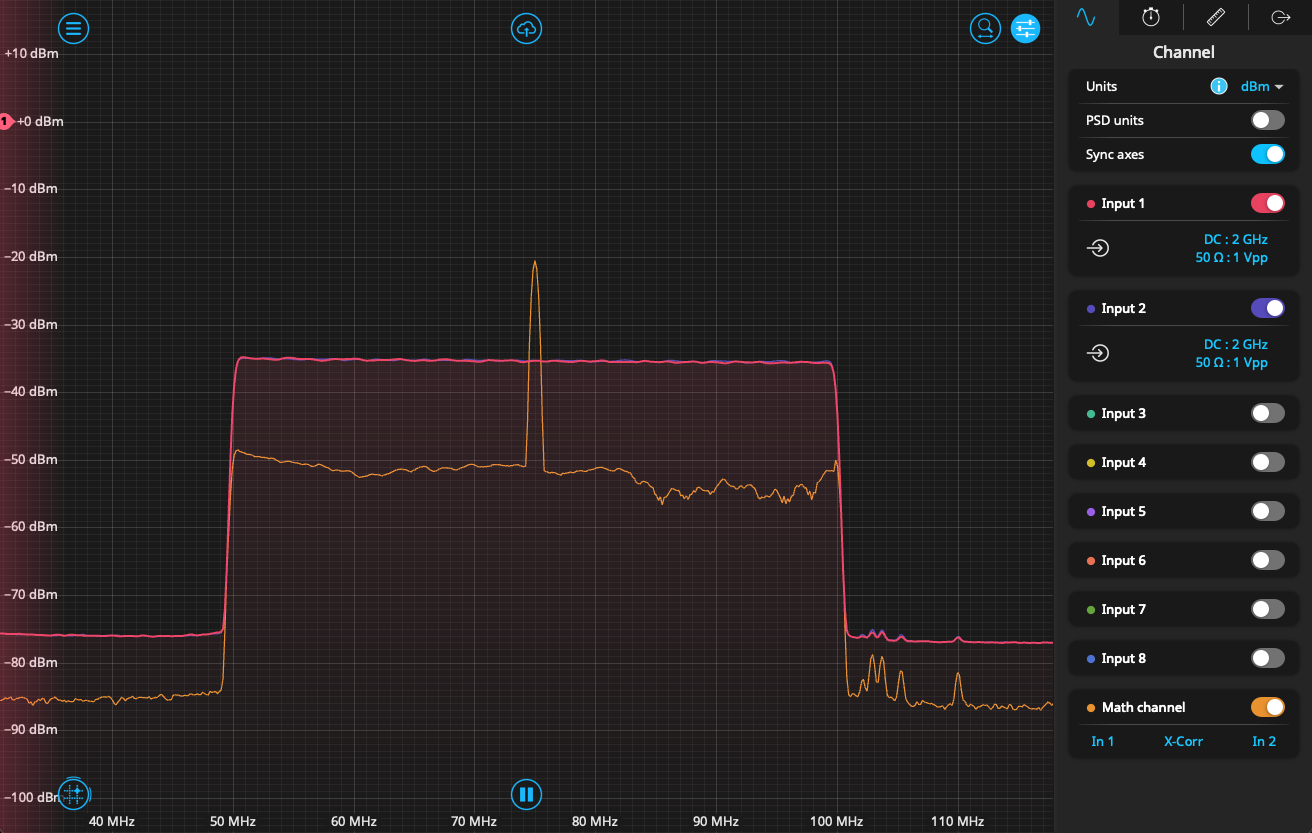Open the dBm units dropdown

coord(1261,86)
